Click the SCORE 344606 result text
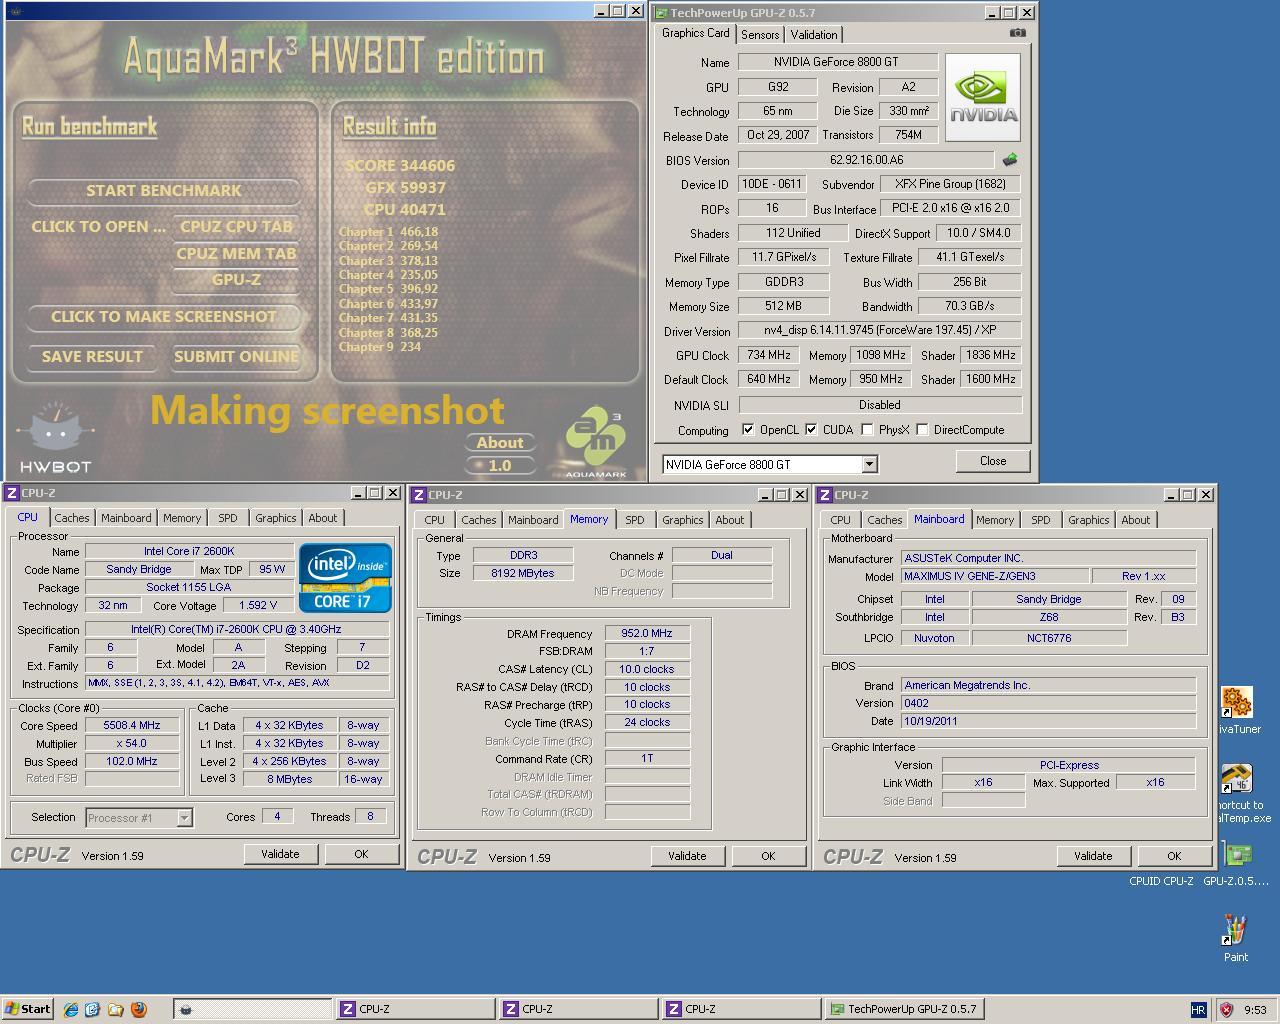This screenshot has height=1024, width=1280. coord(400,166)
